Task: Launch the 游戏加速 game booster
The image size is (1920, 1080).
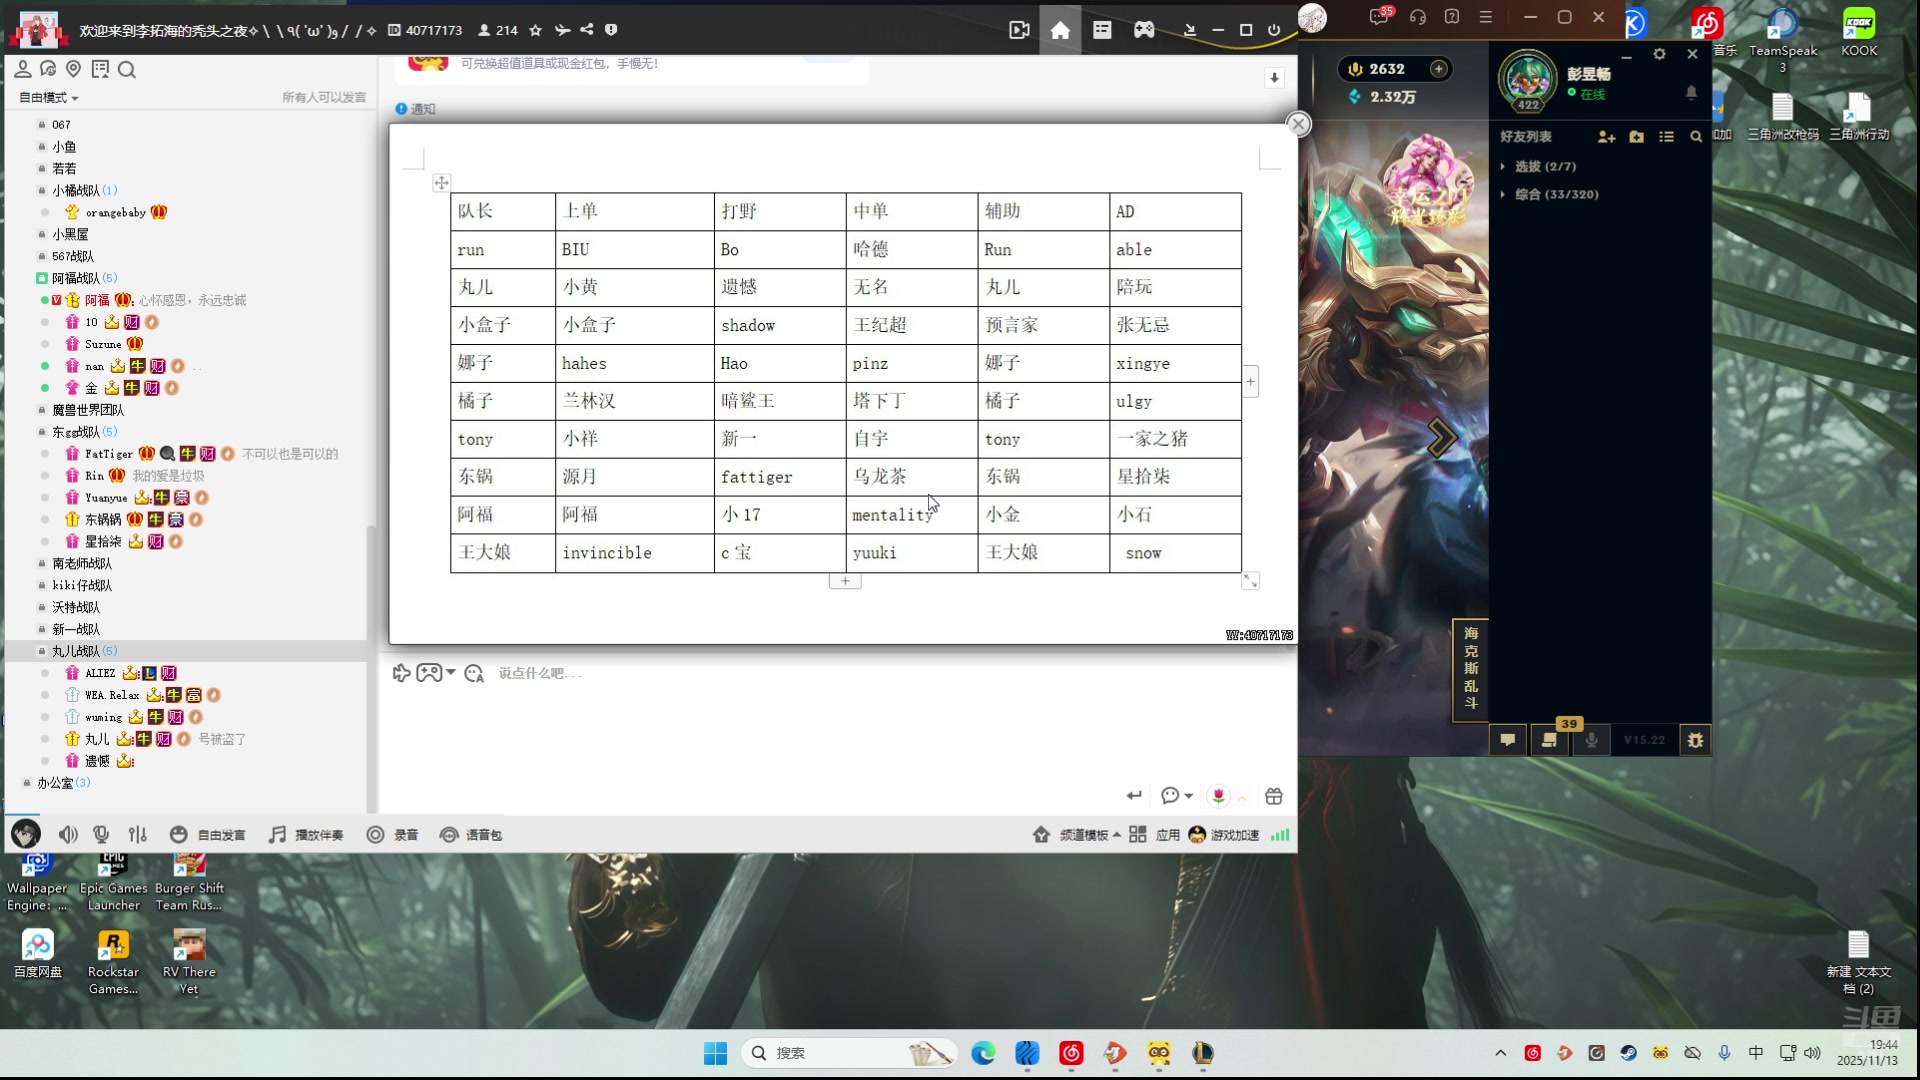Action: 1222,835
